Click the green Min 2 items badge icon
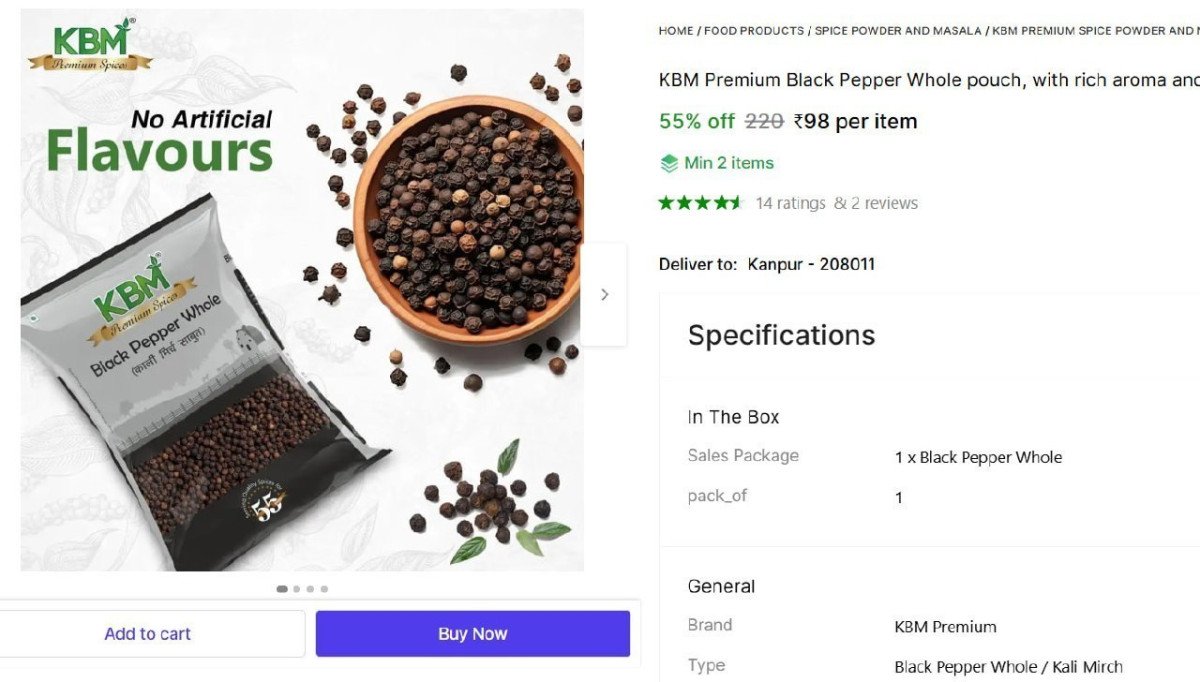This screenshot has height=682, width=1200. 668,162
